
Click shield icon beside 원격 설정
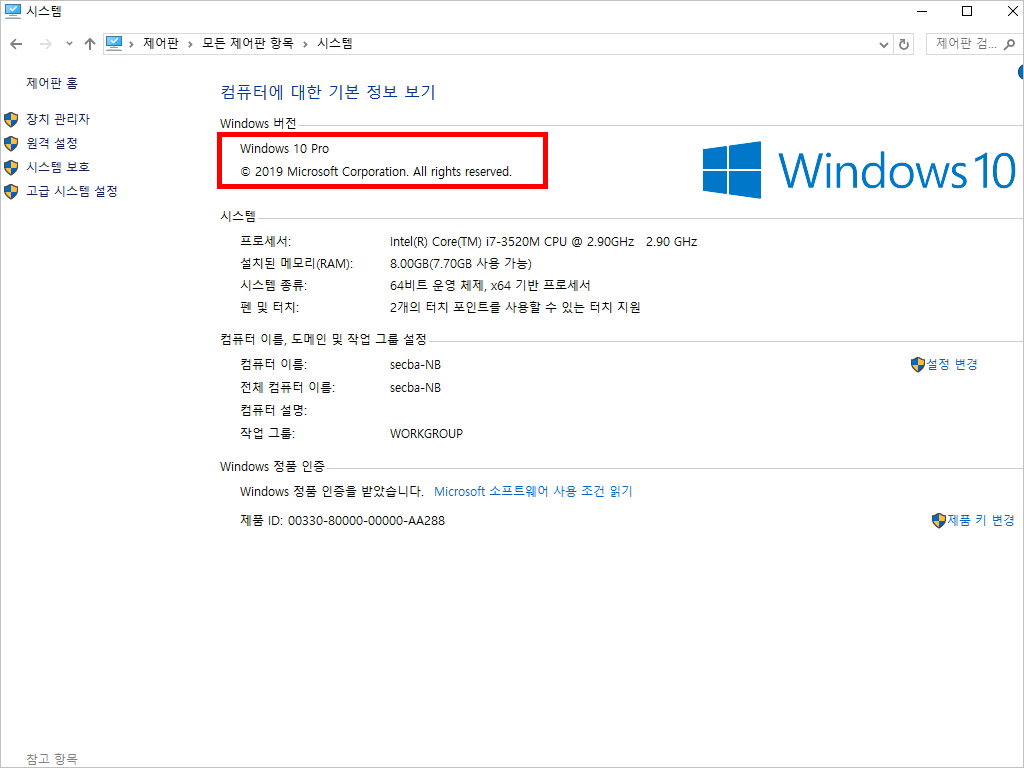point(11,144)
